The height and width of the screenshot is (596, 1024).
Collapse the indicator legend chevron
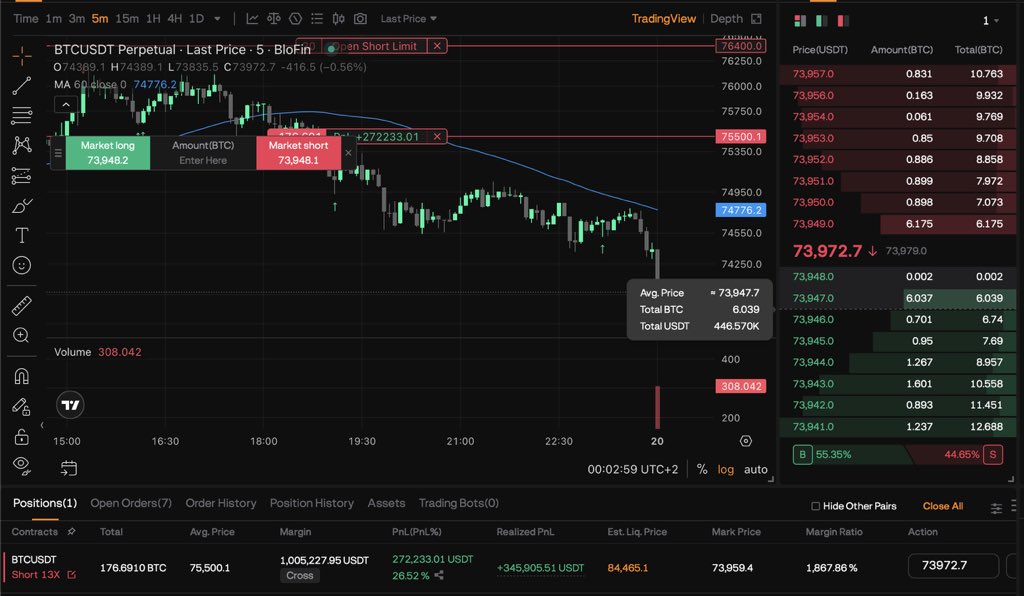click(x=66, y=104)
